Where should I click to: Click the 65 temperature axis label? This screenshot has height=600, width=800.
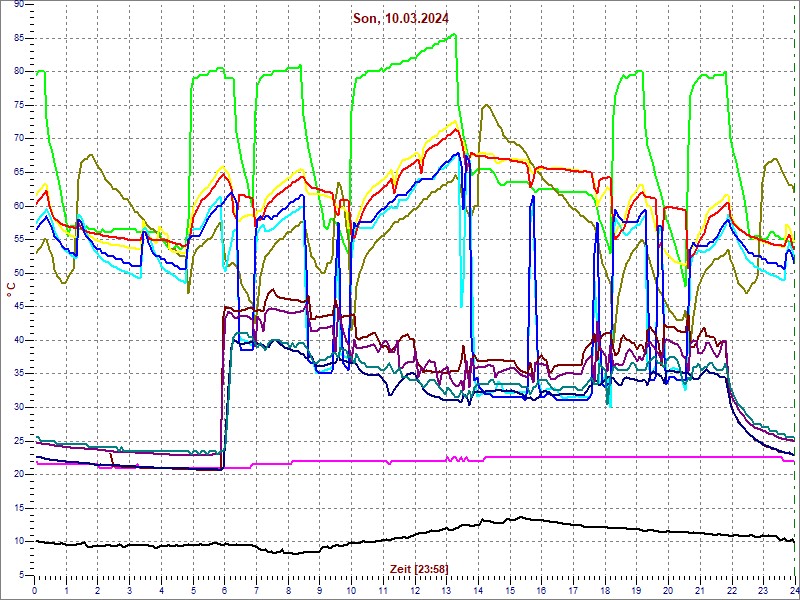click(19, 172)
